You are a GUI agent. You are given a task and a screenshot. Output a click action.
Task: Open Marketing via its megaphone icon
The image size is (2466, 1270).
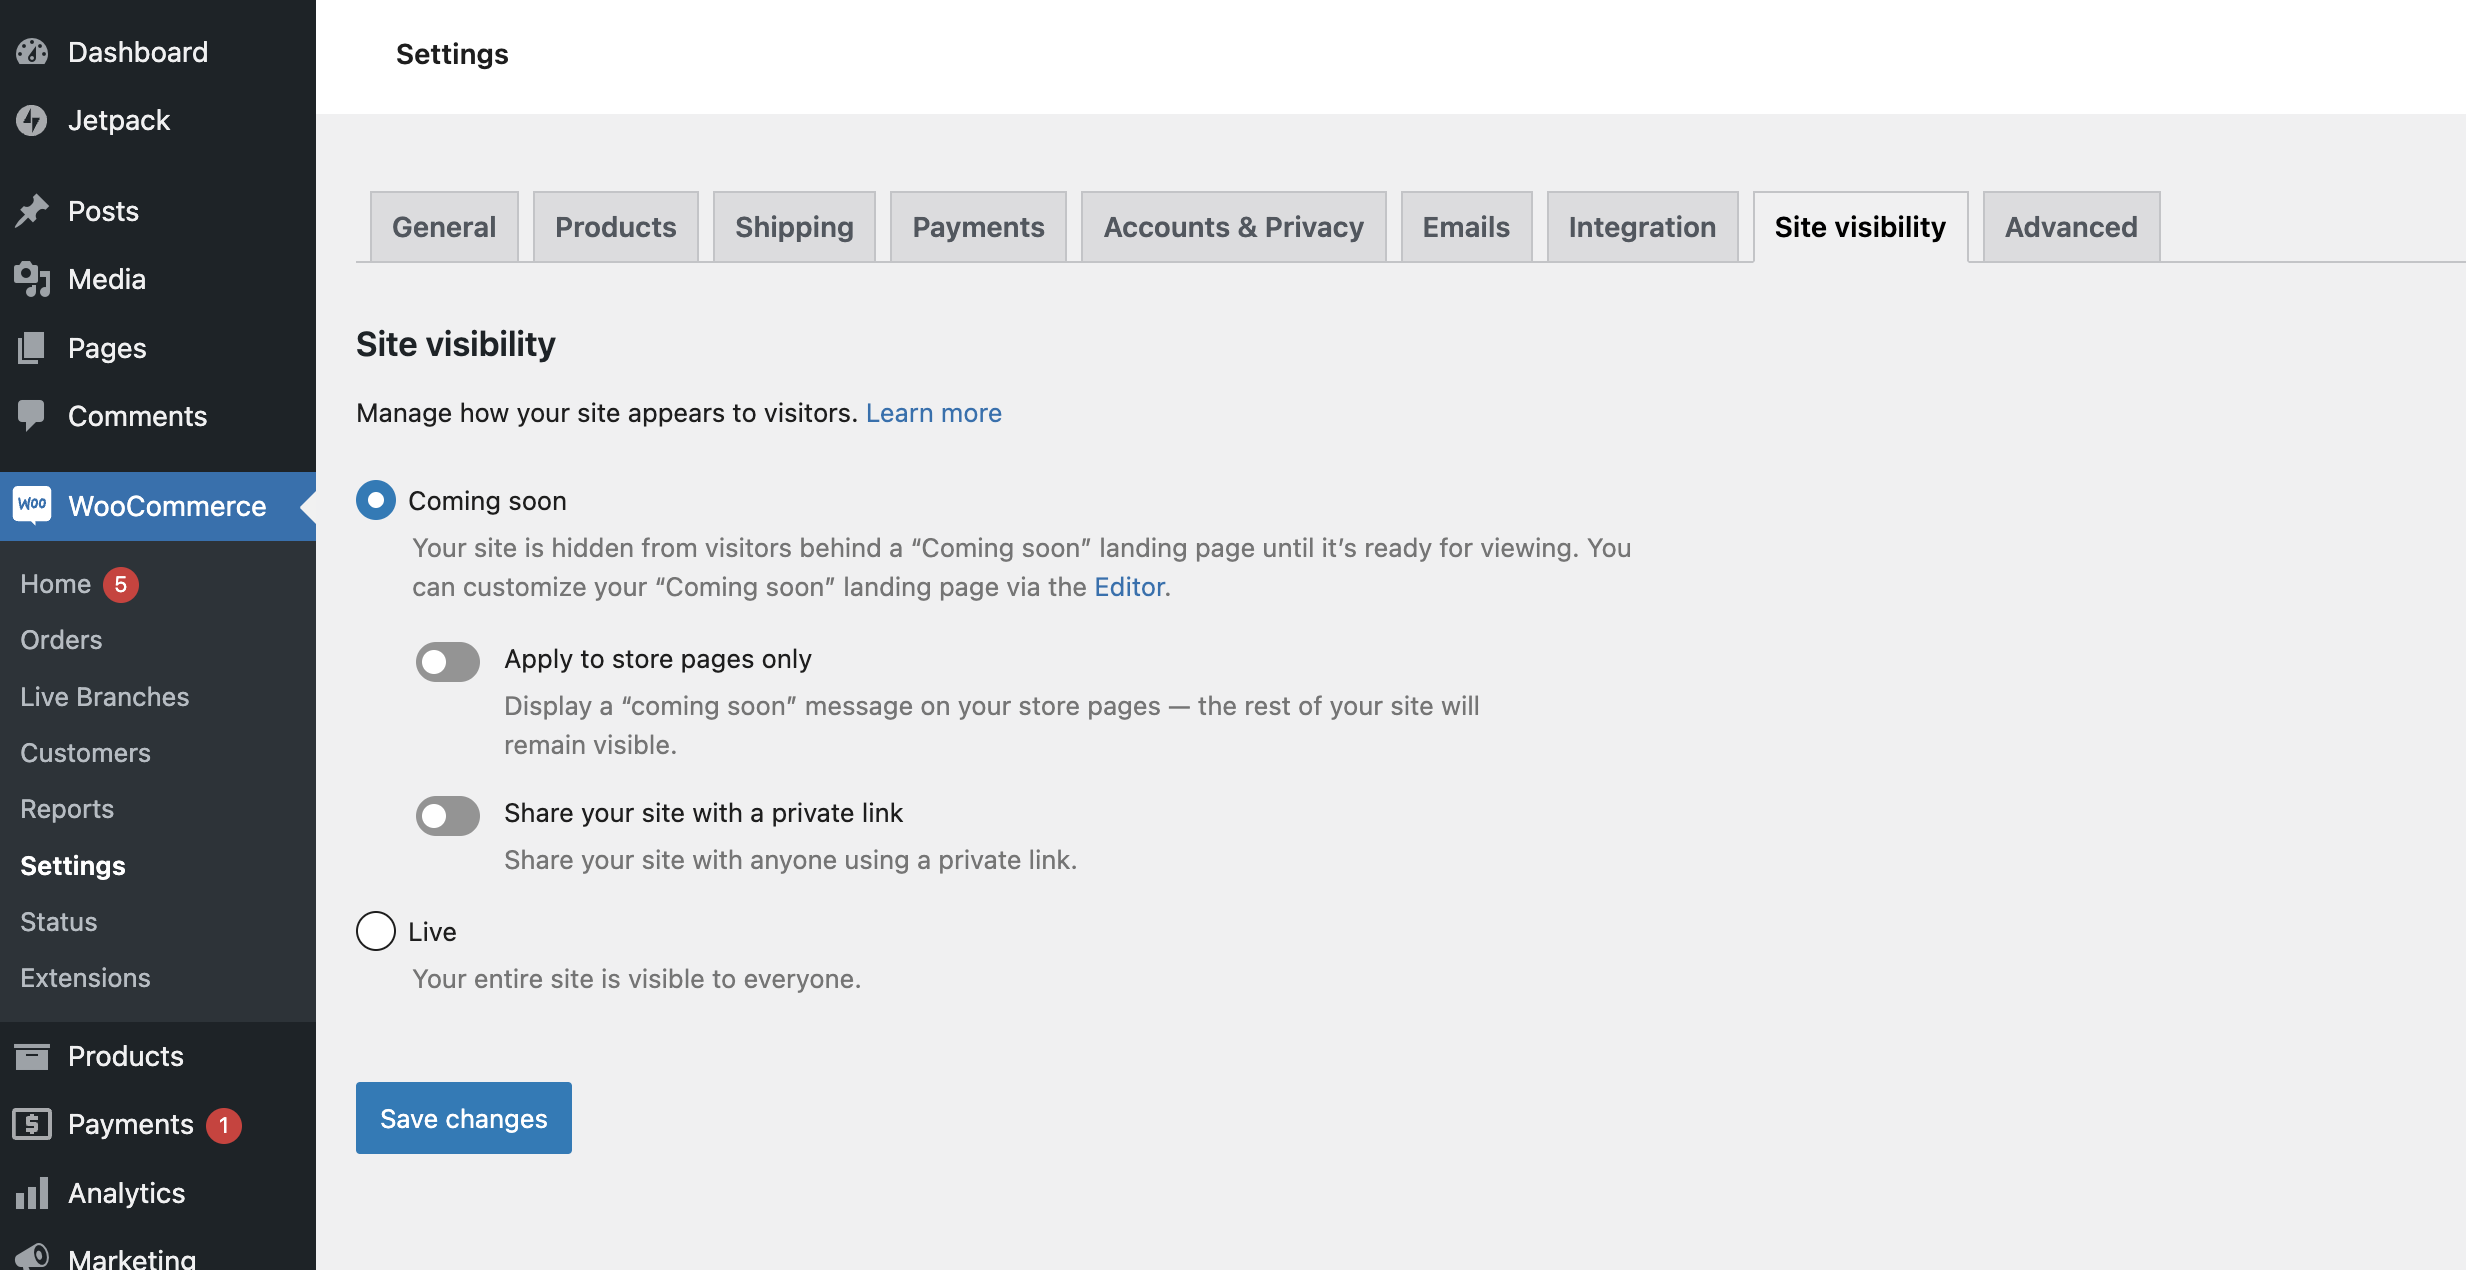(33, 1256)
